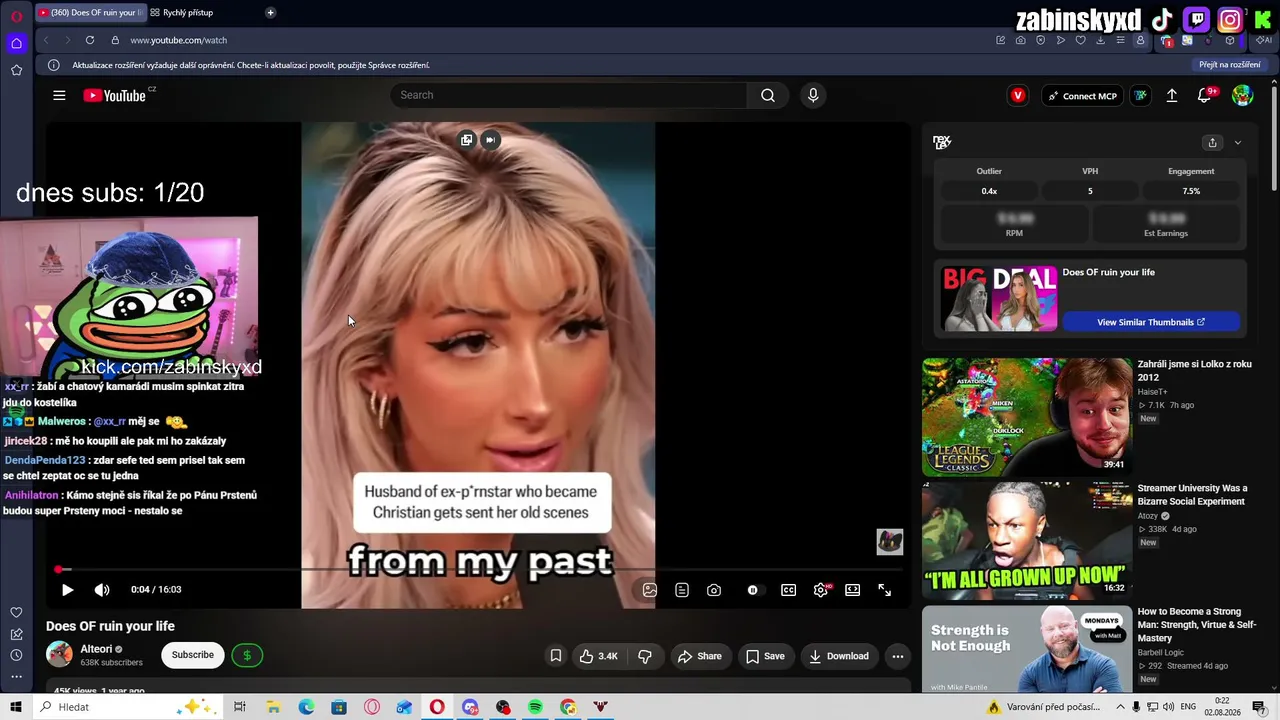
Task: Click the green dollar sign button
Action: [x=247, y=655]
